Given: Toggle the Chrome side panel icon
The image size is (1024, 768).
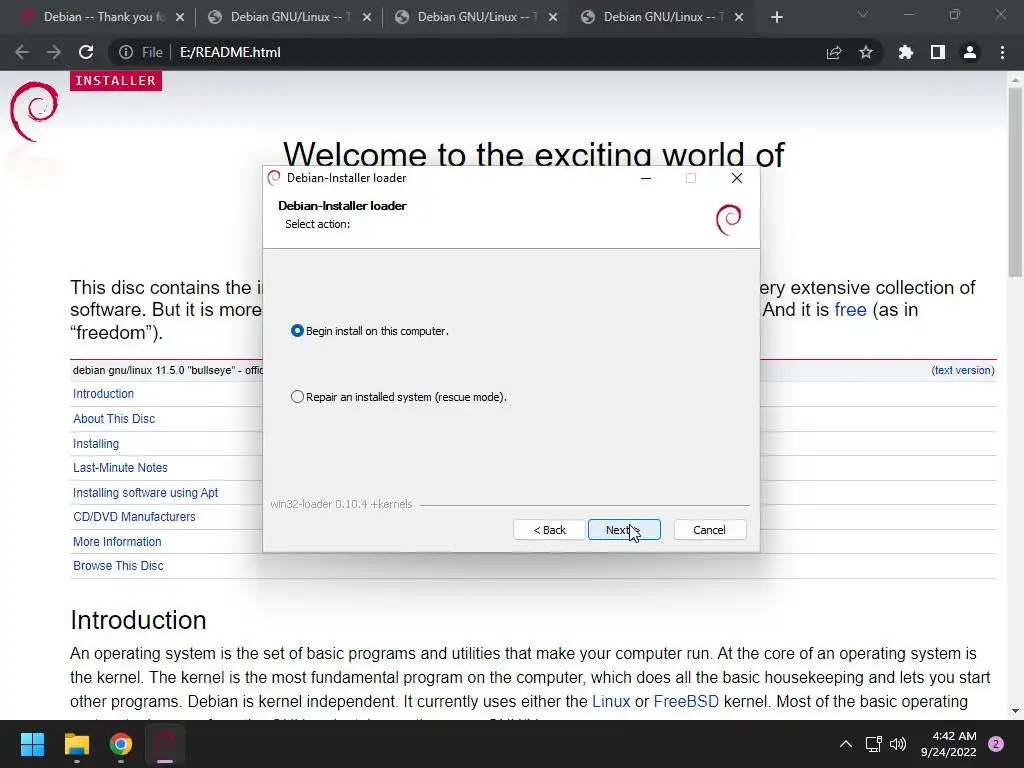Looking at the screenshot, I should click(x=938, y=52).
